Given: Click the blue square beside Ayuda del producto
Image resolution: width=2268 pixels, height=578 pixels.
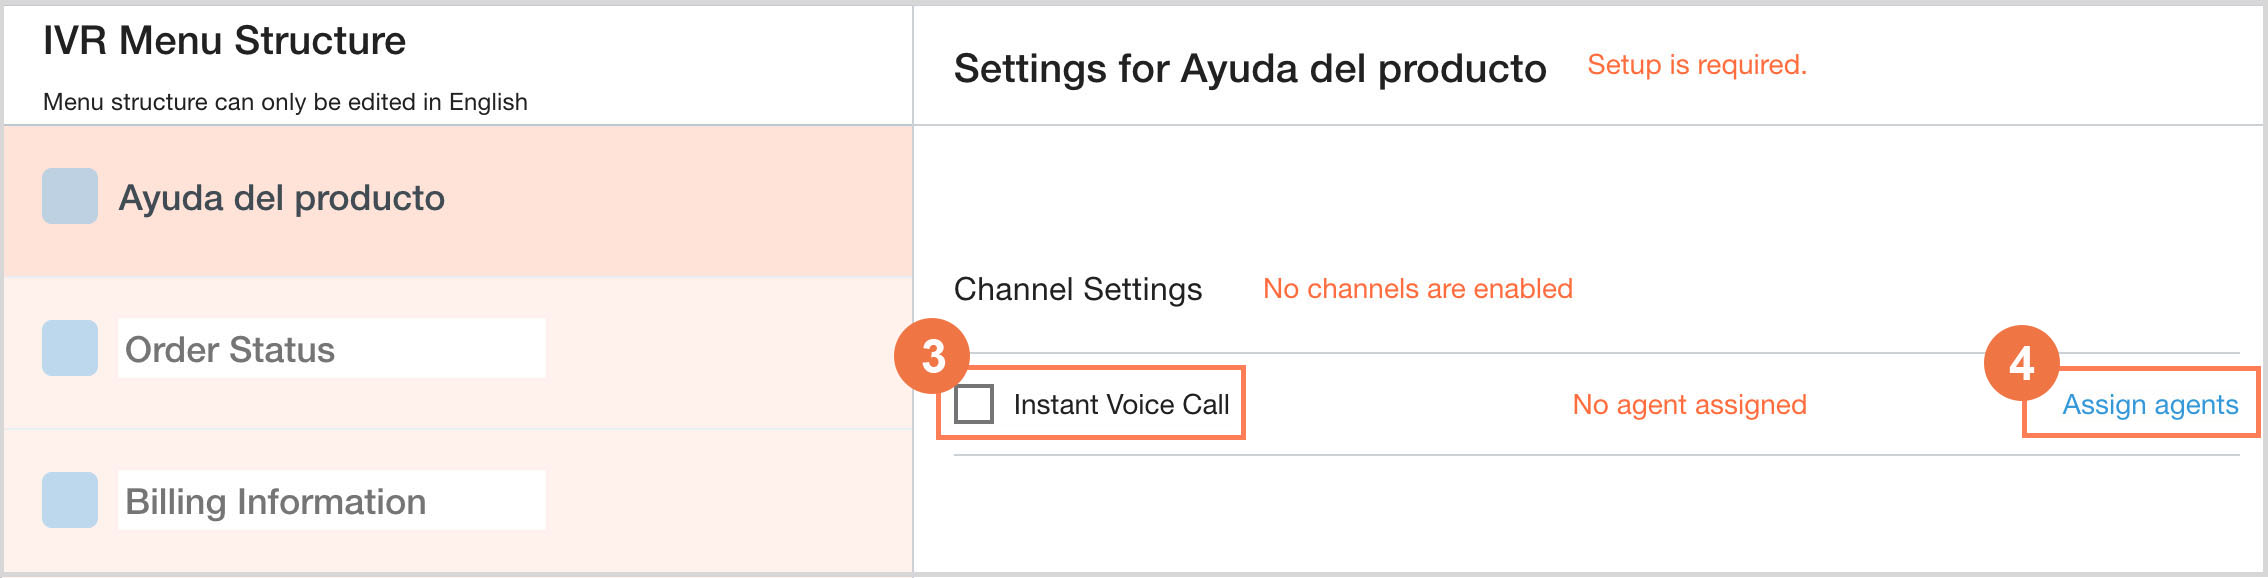Looking at the screenshot, I should [70, 196].
